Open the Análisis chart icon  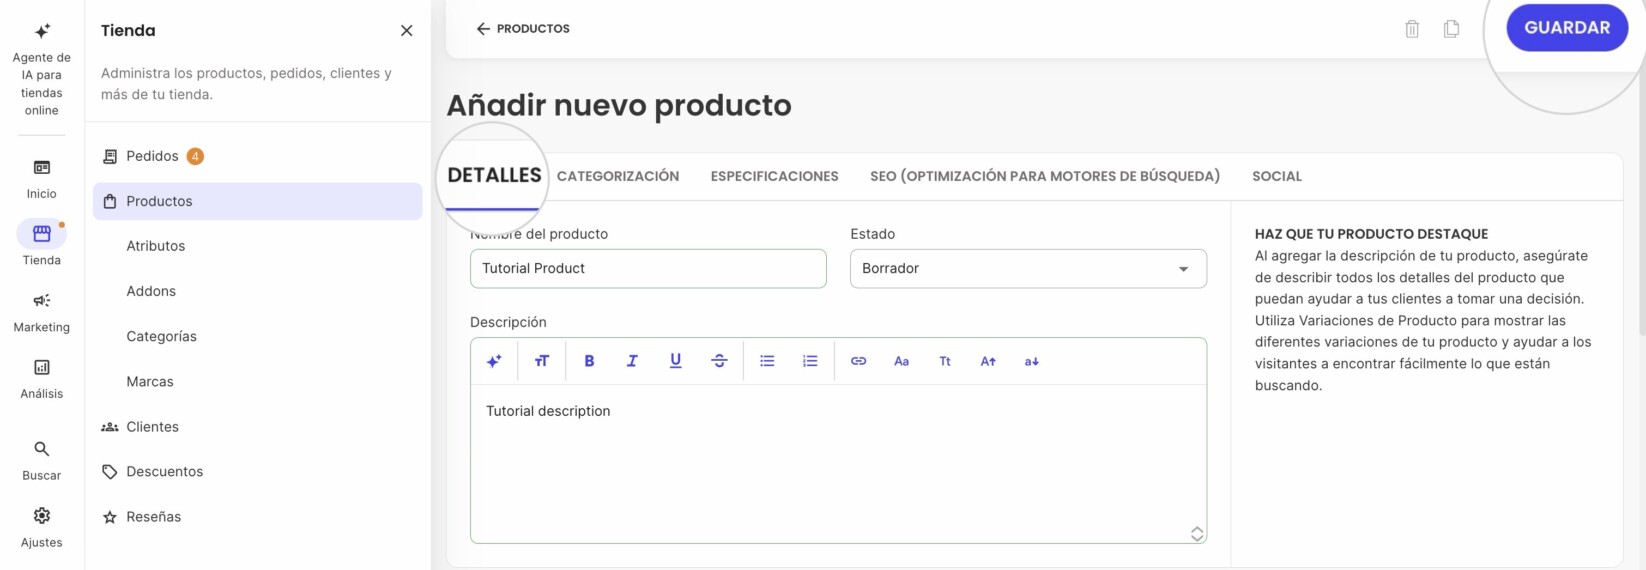pyautogui.click(x=42, y=367)
